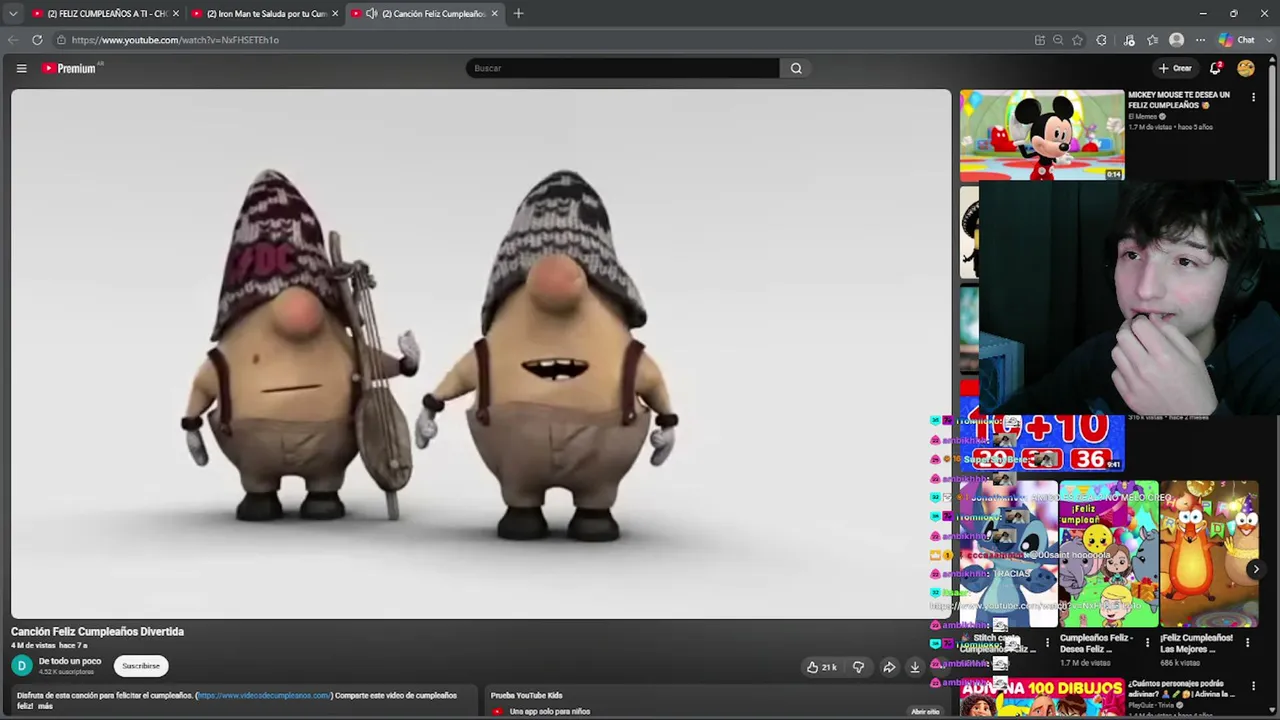The width and height of the screenshot is (1280, 720).
Task: Open the Stitch short thumbnail
Action: [x=1008, y=554]
